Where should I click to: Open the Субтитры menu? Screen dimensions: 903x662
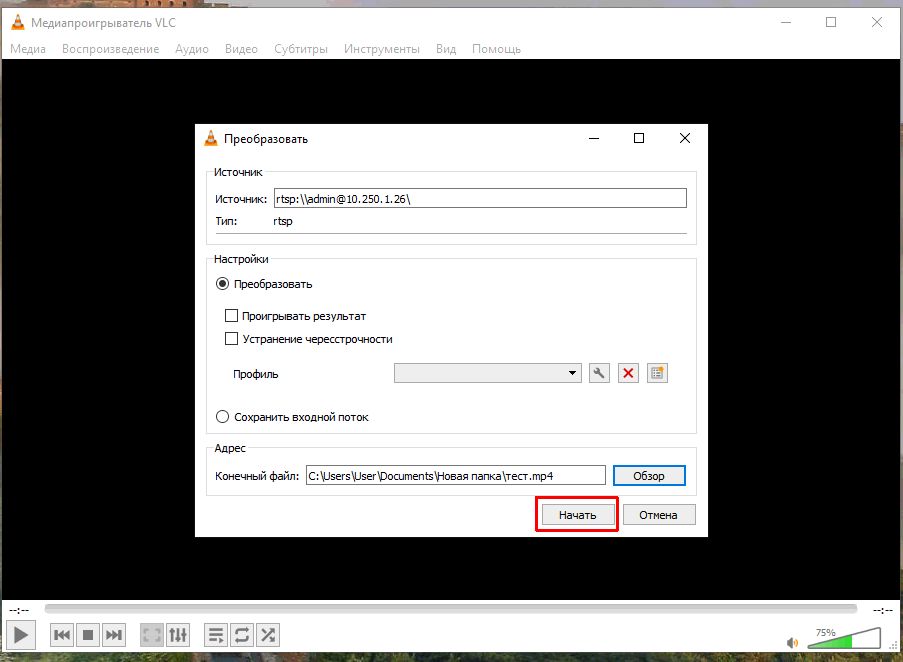(301, 49)
